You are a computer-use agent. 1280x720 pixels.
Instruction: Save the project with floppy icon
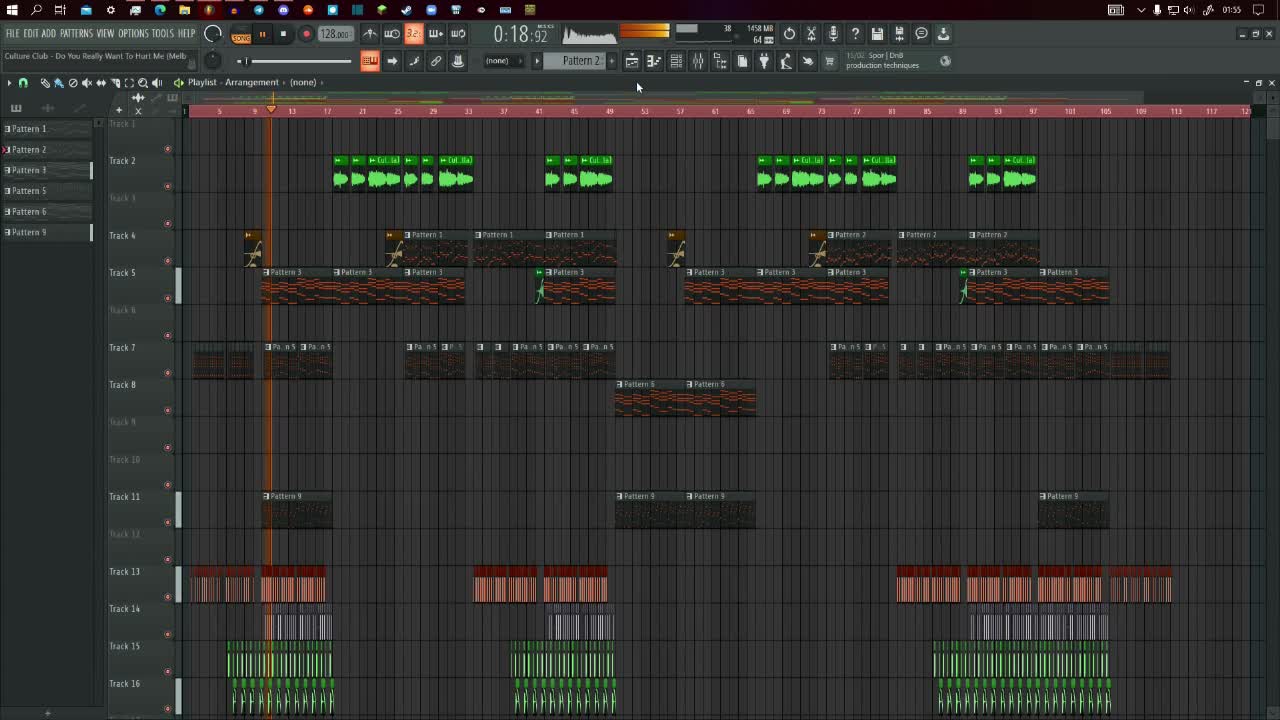pos(877,34)
